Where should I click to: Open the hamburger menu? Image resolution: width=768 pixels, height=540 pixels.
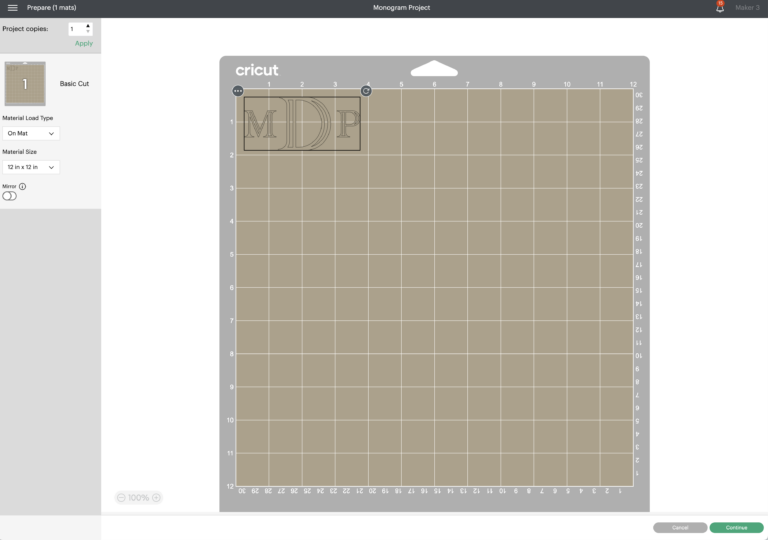[x=13, y=7]
